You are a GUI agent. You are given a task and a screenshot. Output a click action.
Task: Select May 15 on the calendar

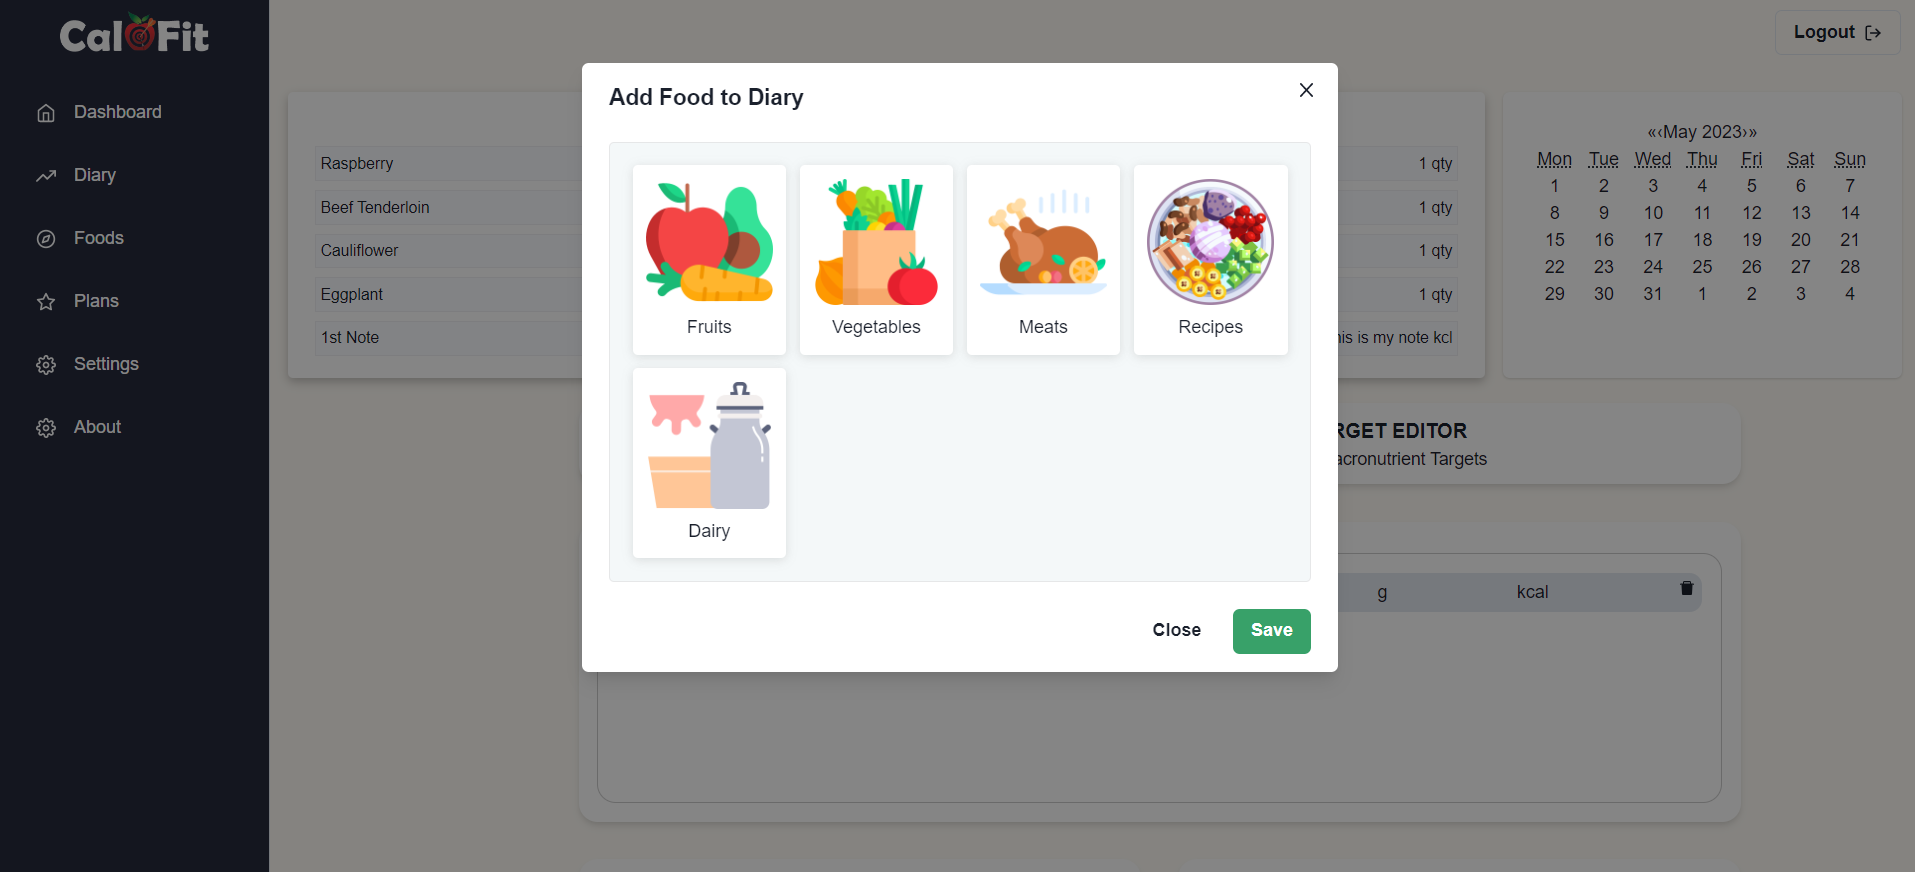[1554, 240]
